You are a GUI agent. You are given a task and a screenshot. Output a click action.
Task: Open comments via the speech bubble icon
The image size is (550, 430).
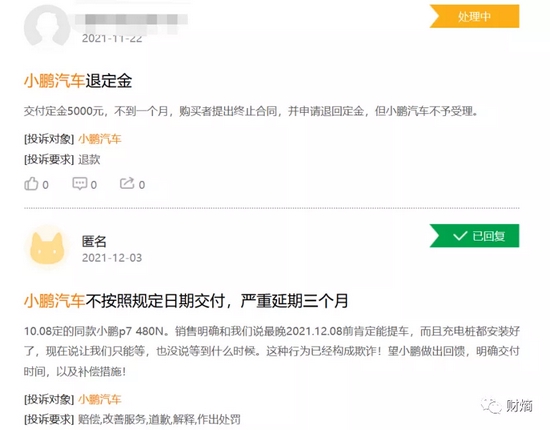tap(79, 183)
